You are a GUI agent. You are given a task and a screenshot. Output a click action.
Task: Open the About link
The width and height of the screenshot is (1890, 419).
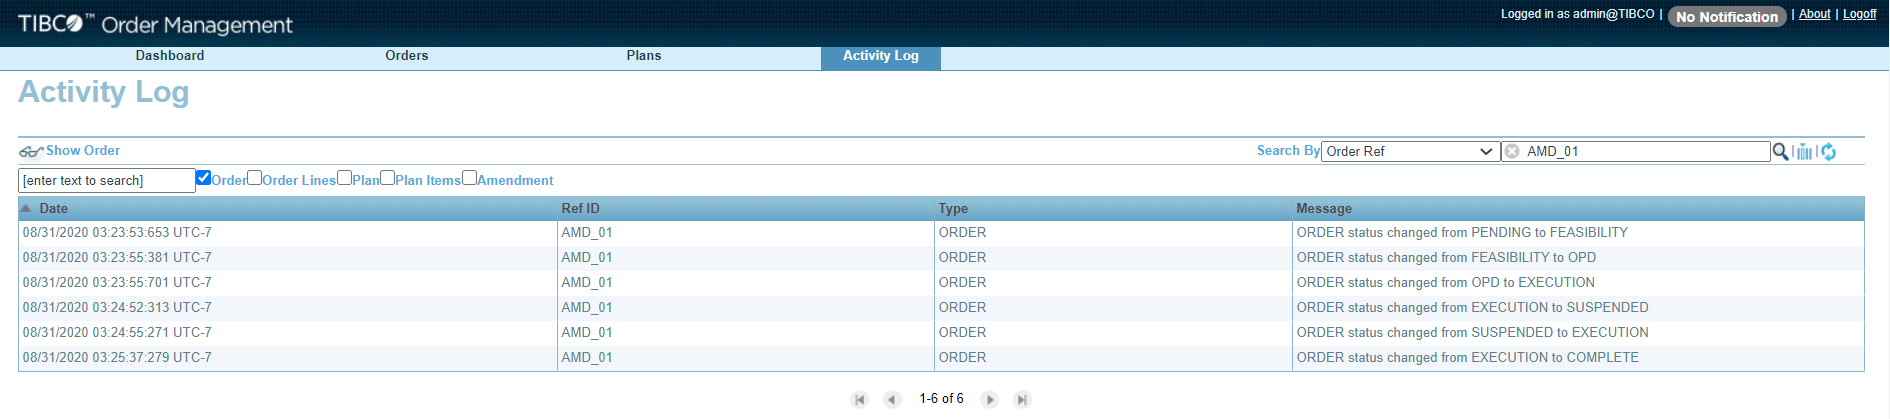coord(1814,14)
